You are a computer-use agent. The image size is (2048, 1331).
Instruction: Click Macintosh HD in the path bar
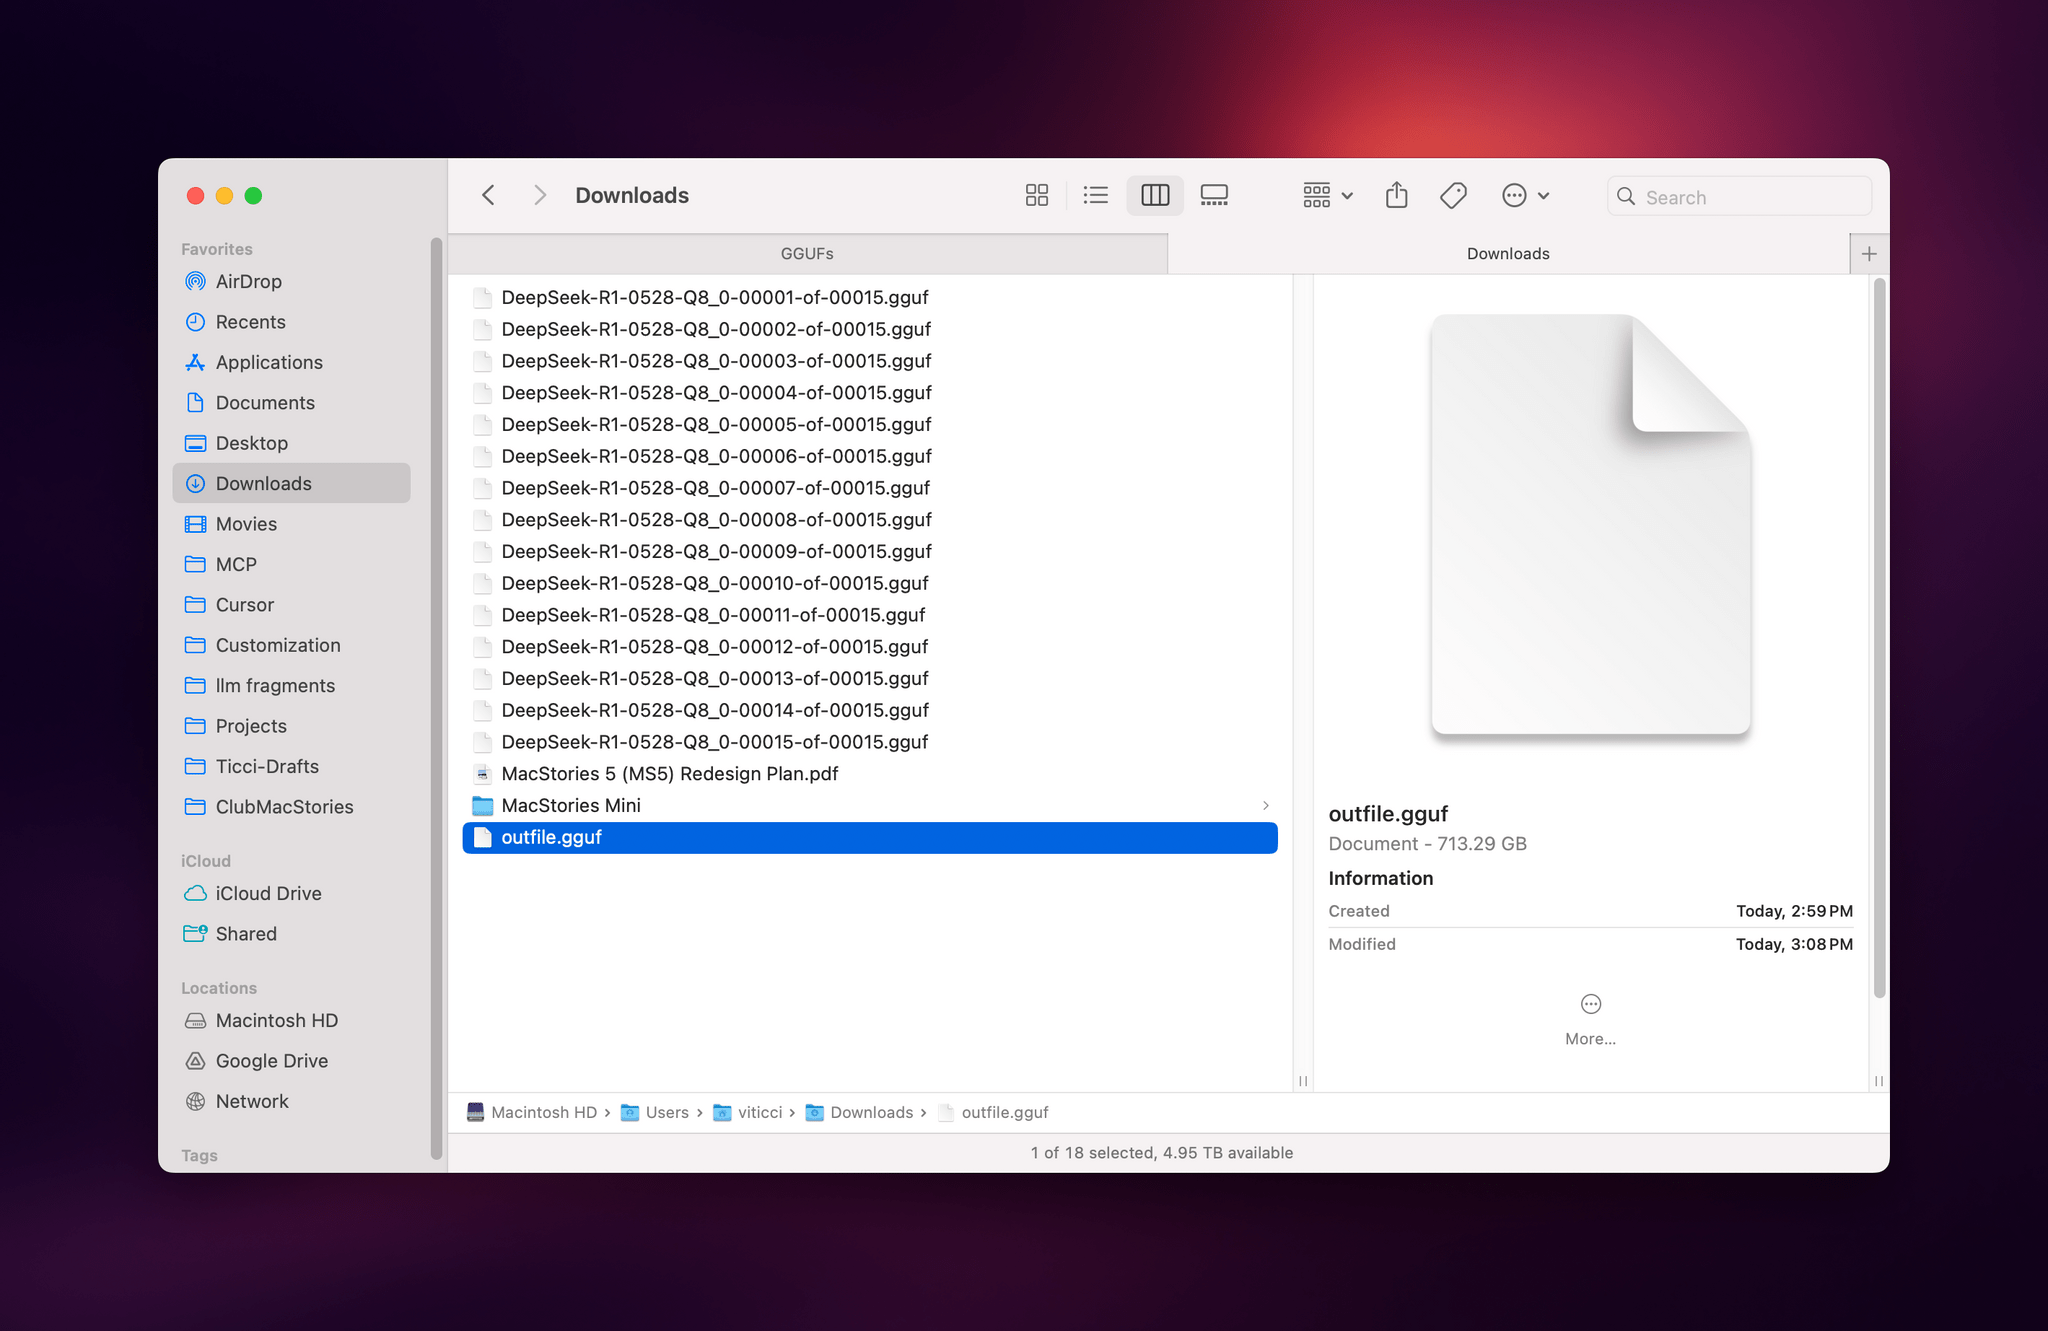[x=532, y=1112]
